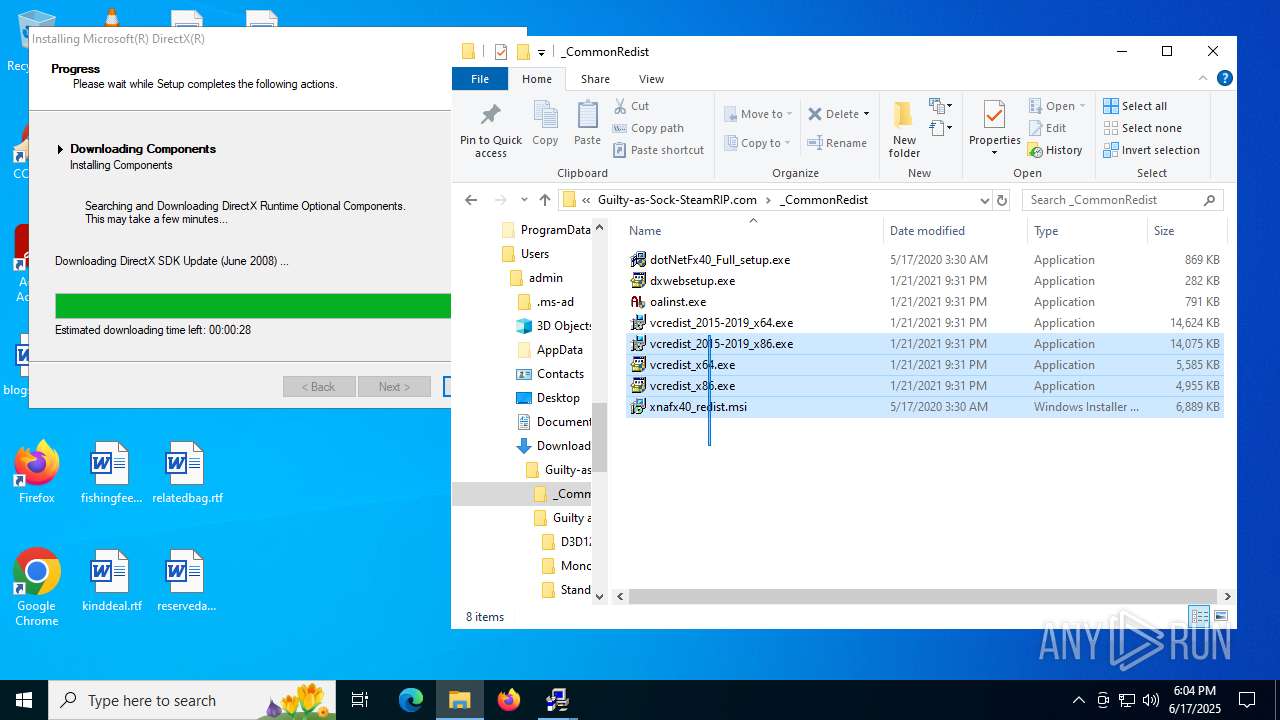The width and height of the screenshot is (1280, 720).
Task: Switch to details view layout
Action: coord(1199,616)
